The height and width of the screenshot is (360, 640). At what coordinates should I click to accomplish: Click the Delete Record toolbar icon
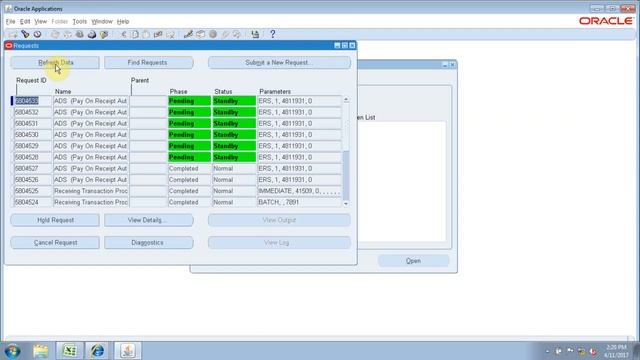[170, 34]
